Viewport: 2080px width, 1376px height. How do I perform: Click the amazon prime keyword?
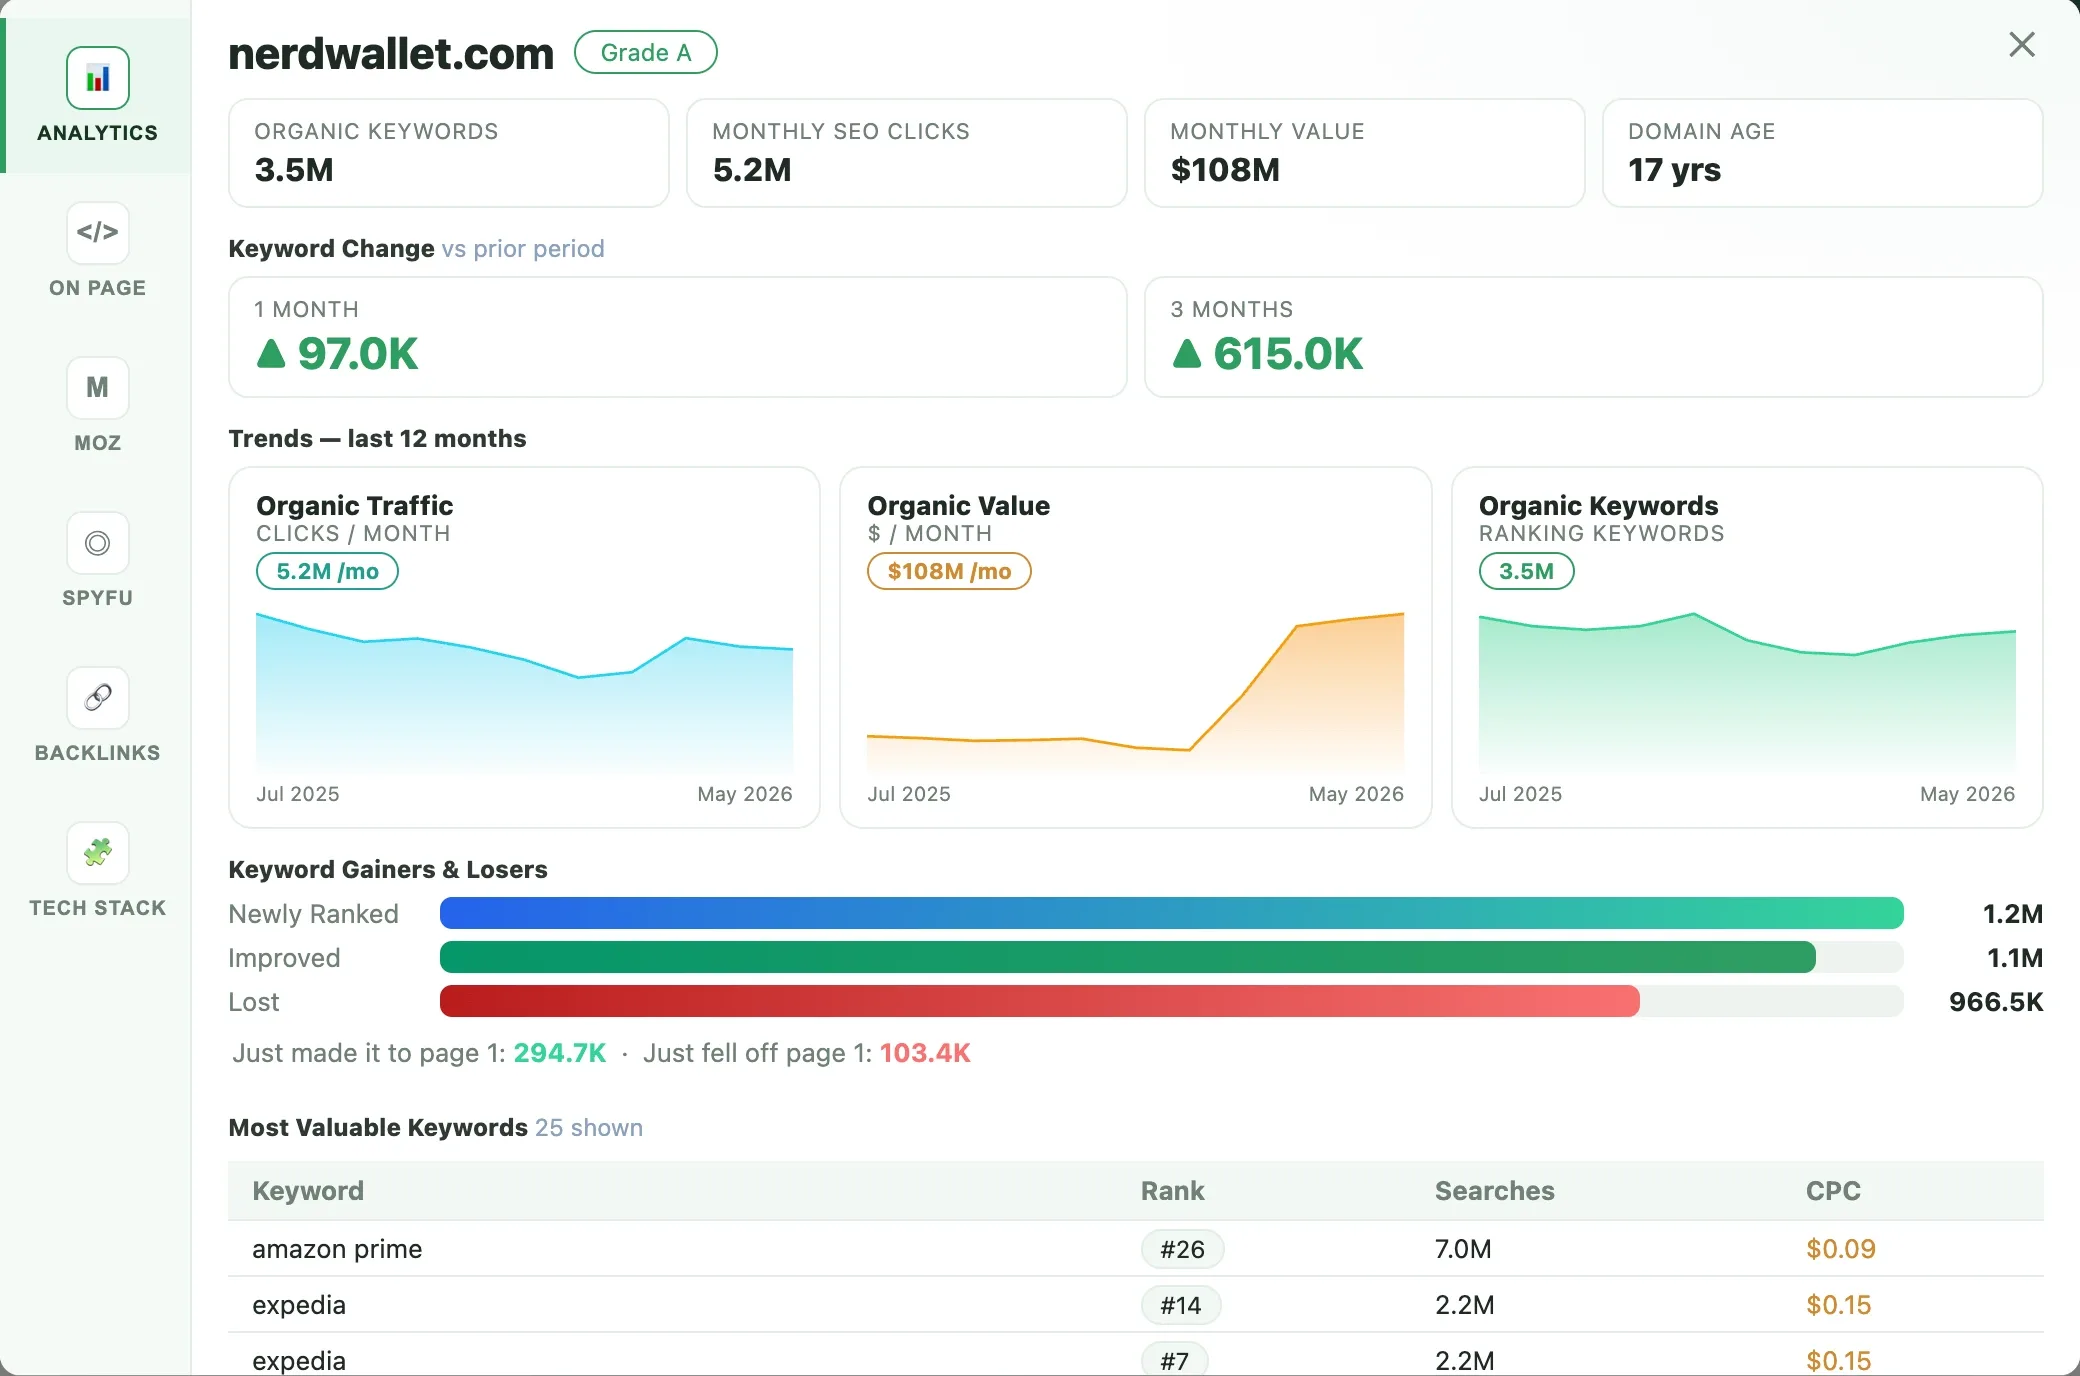pos(337,1249)
